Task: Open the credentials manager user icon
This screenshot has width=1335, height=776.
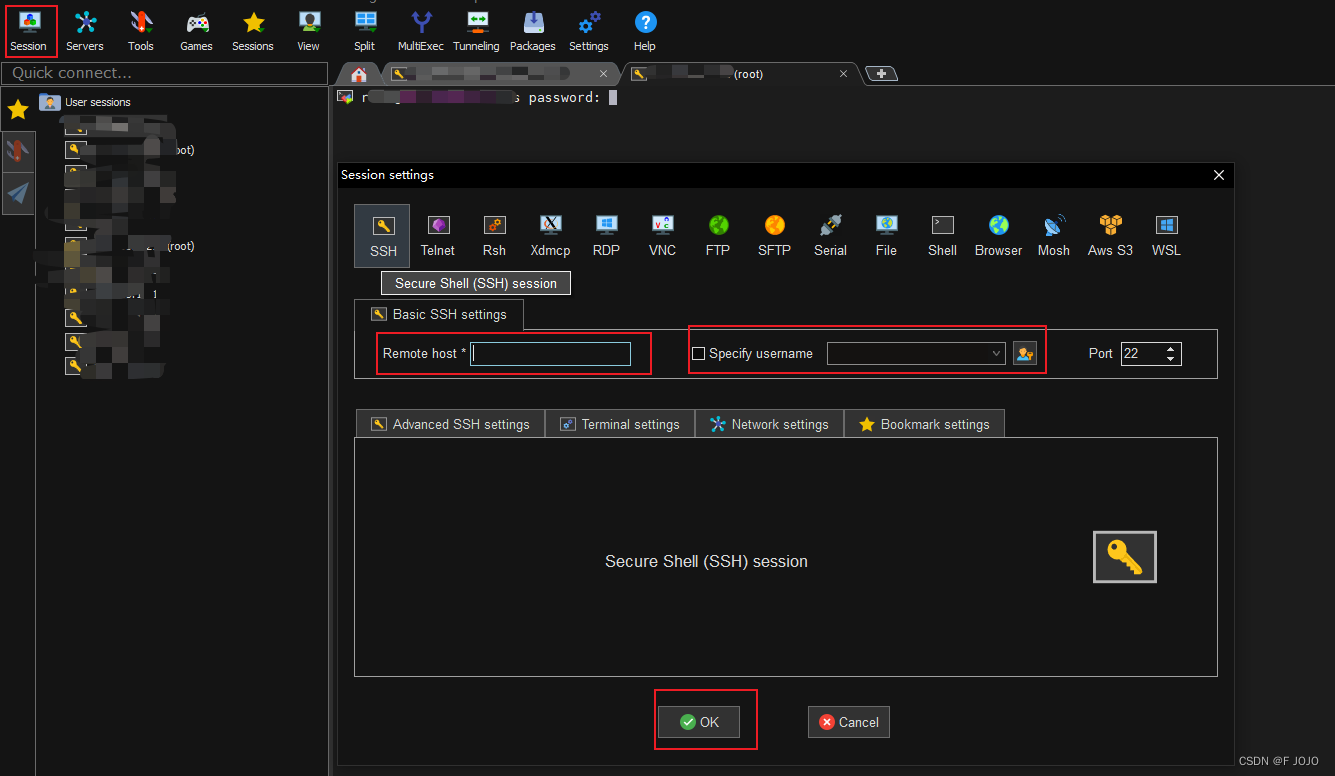Action: pos(1025,353)
